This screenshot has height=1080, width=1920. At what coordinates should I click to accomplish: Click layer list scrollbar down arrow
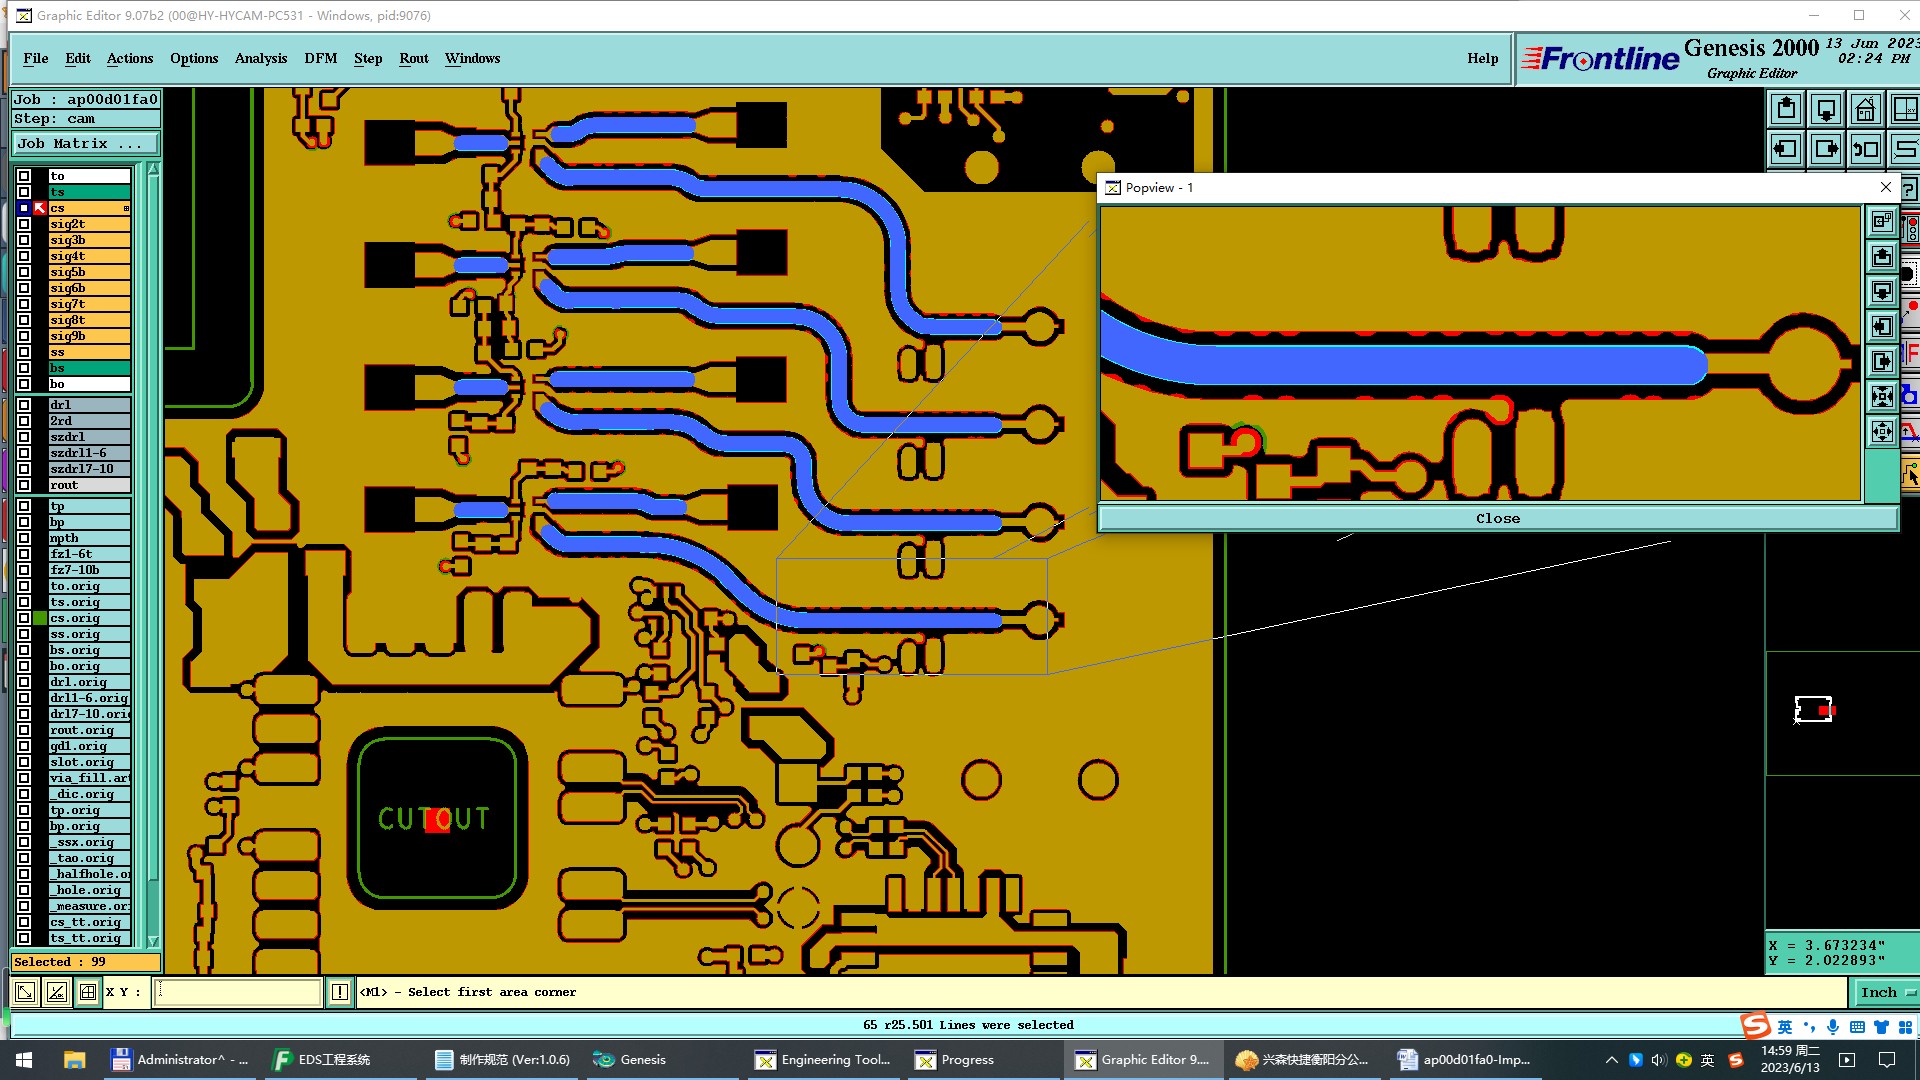point(153,941)
